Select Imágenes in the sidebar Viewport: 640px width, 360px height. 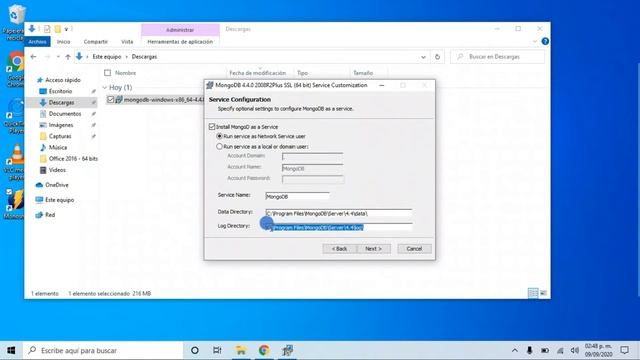pyautogui.click(x=61, y=125)
